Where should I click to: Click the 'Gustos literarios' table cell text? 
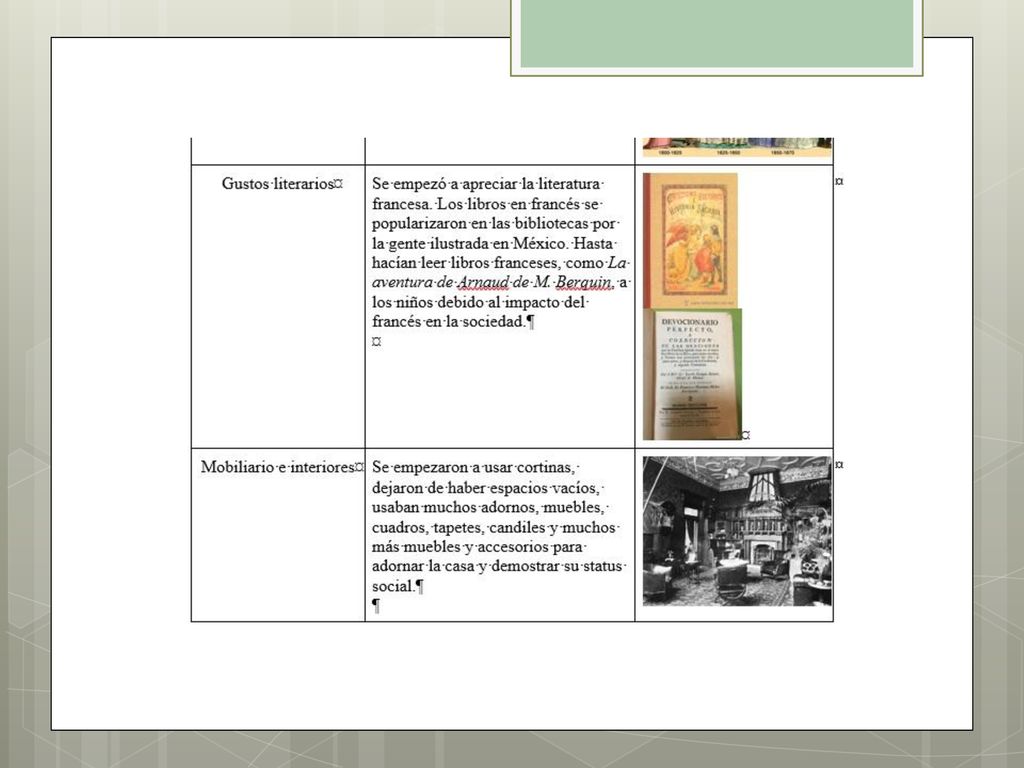[278, 184]
